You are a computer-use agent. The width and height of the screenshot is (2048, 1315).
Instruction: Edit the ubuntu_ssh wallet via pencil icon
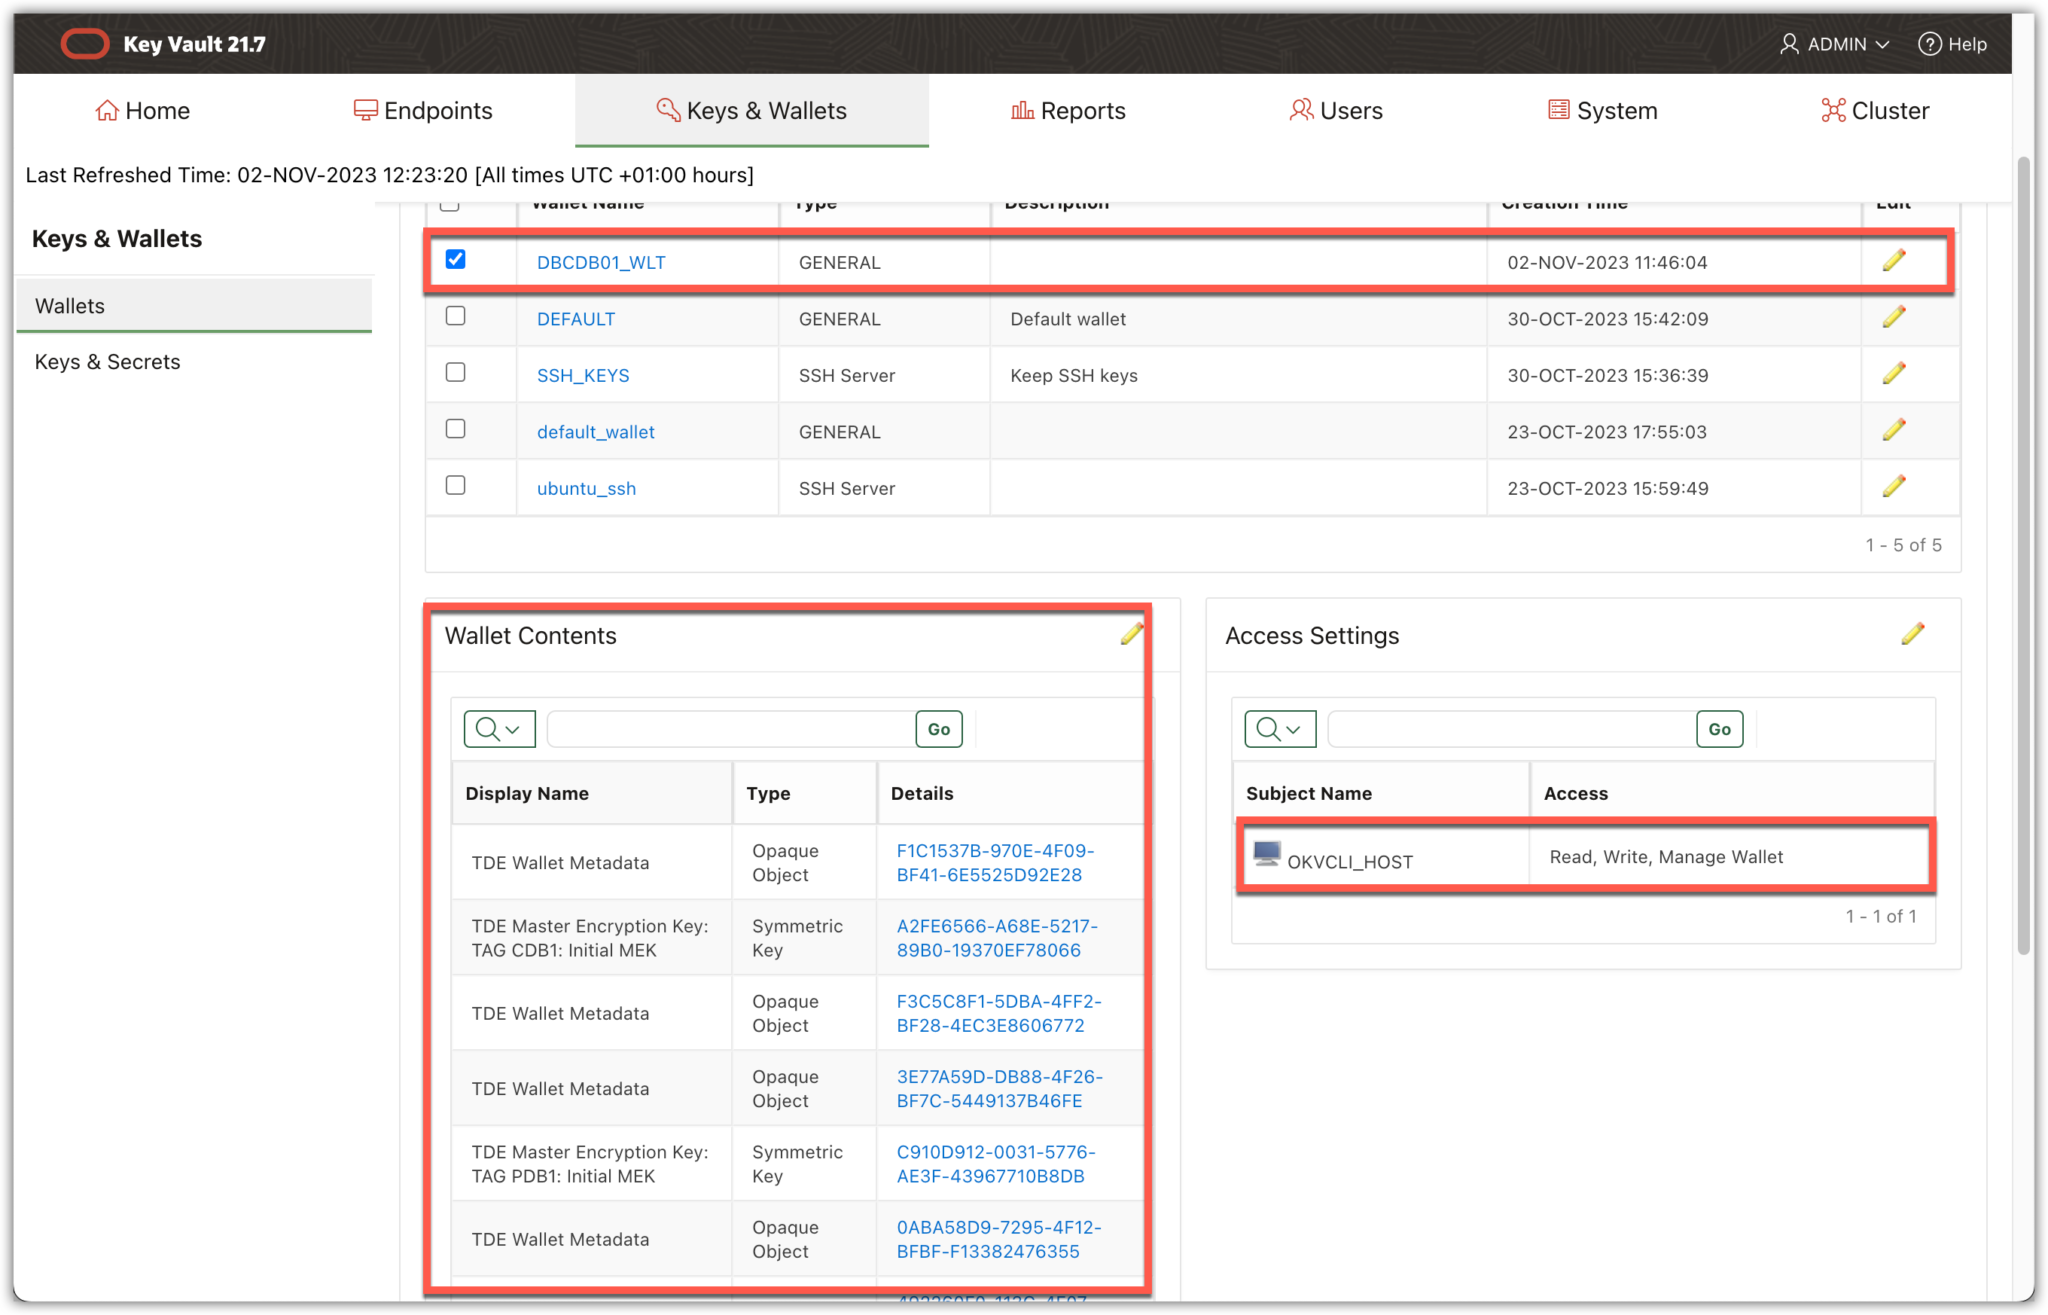1893,487
